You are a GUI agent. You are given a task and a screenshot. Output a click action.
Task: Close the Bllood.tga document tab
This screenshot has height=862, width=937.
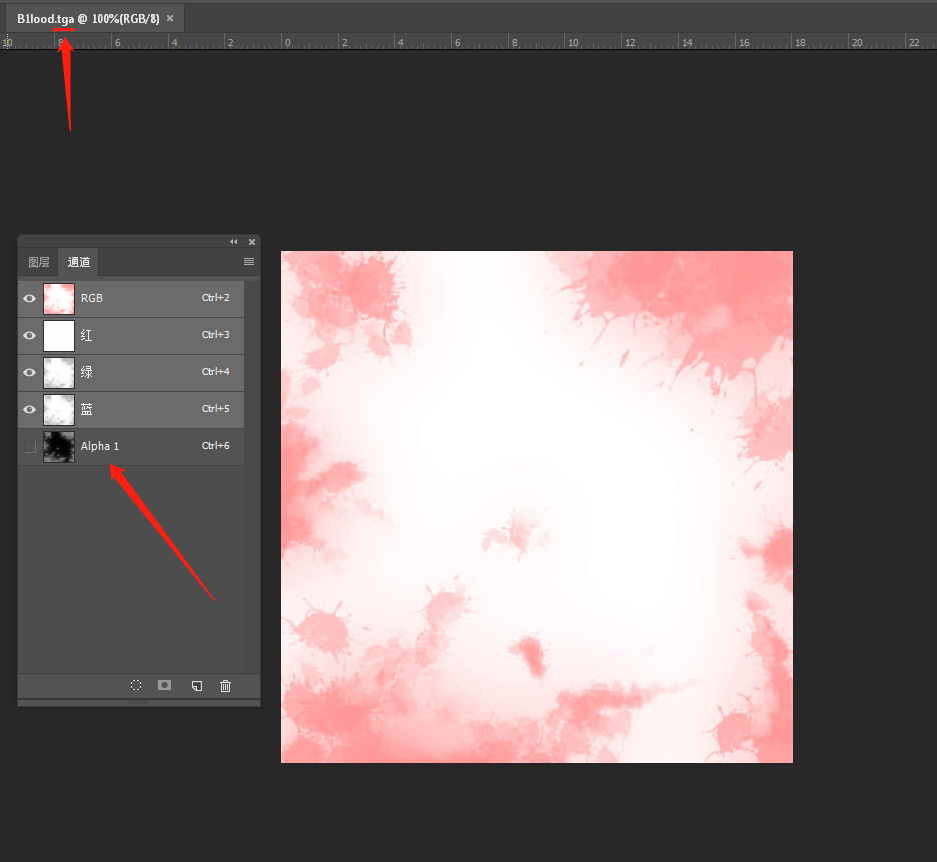[170, 19]
